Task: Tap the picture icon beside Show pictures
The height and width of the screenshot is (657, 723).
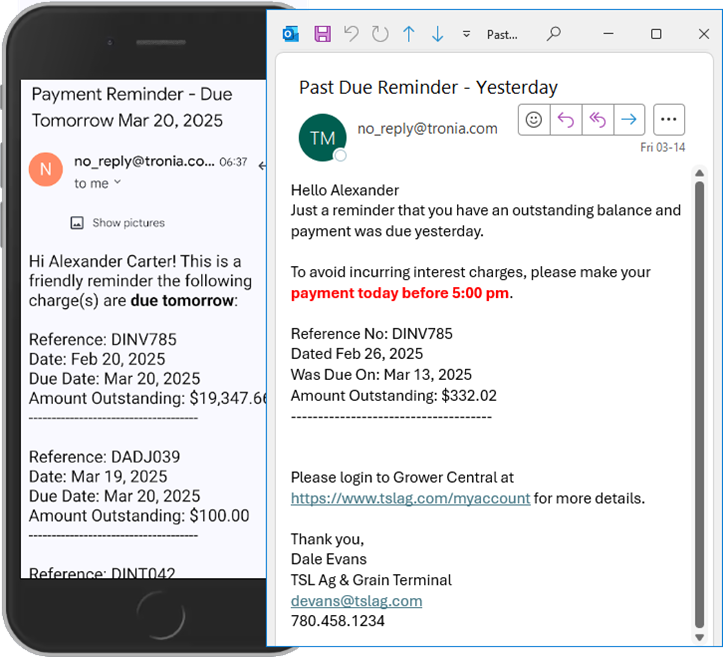Action: [x=77, y=223]
